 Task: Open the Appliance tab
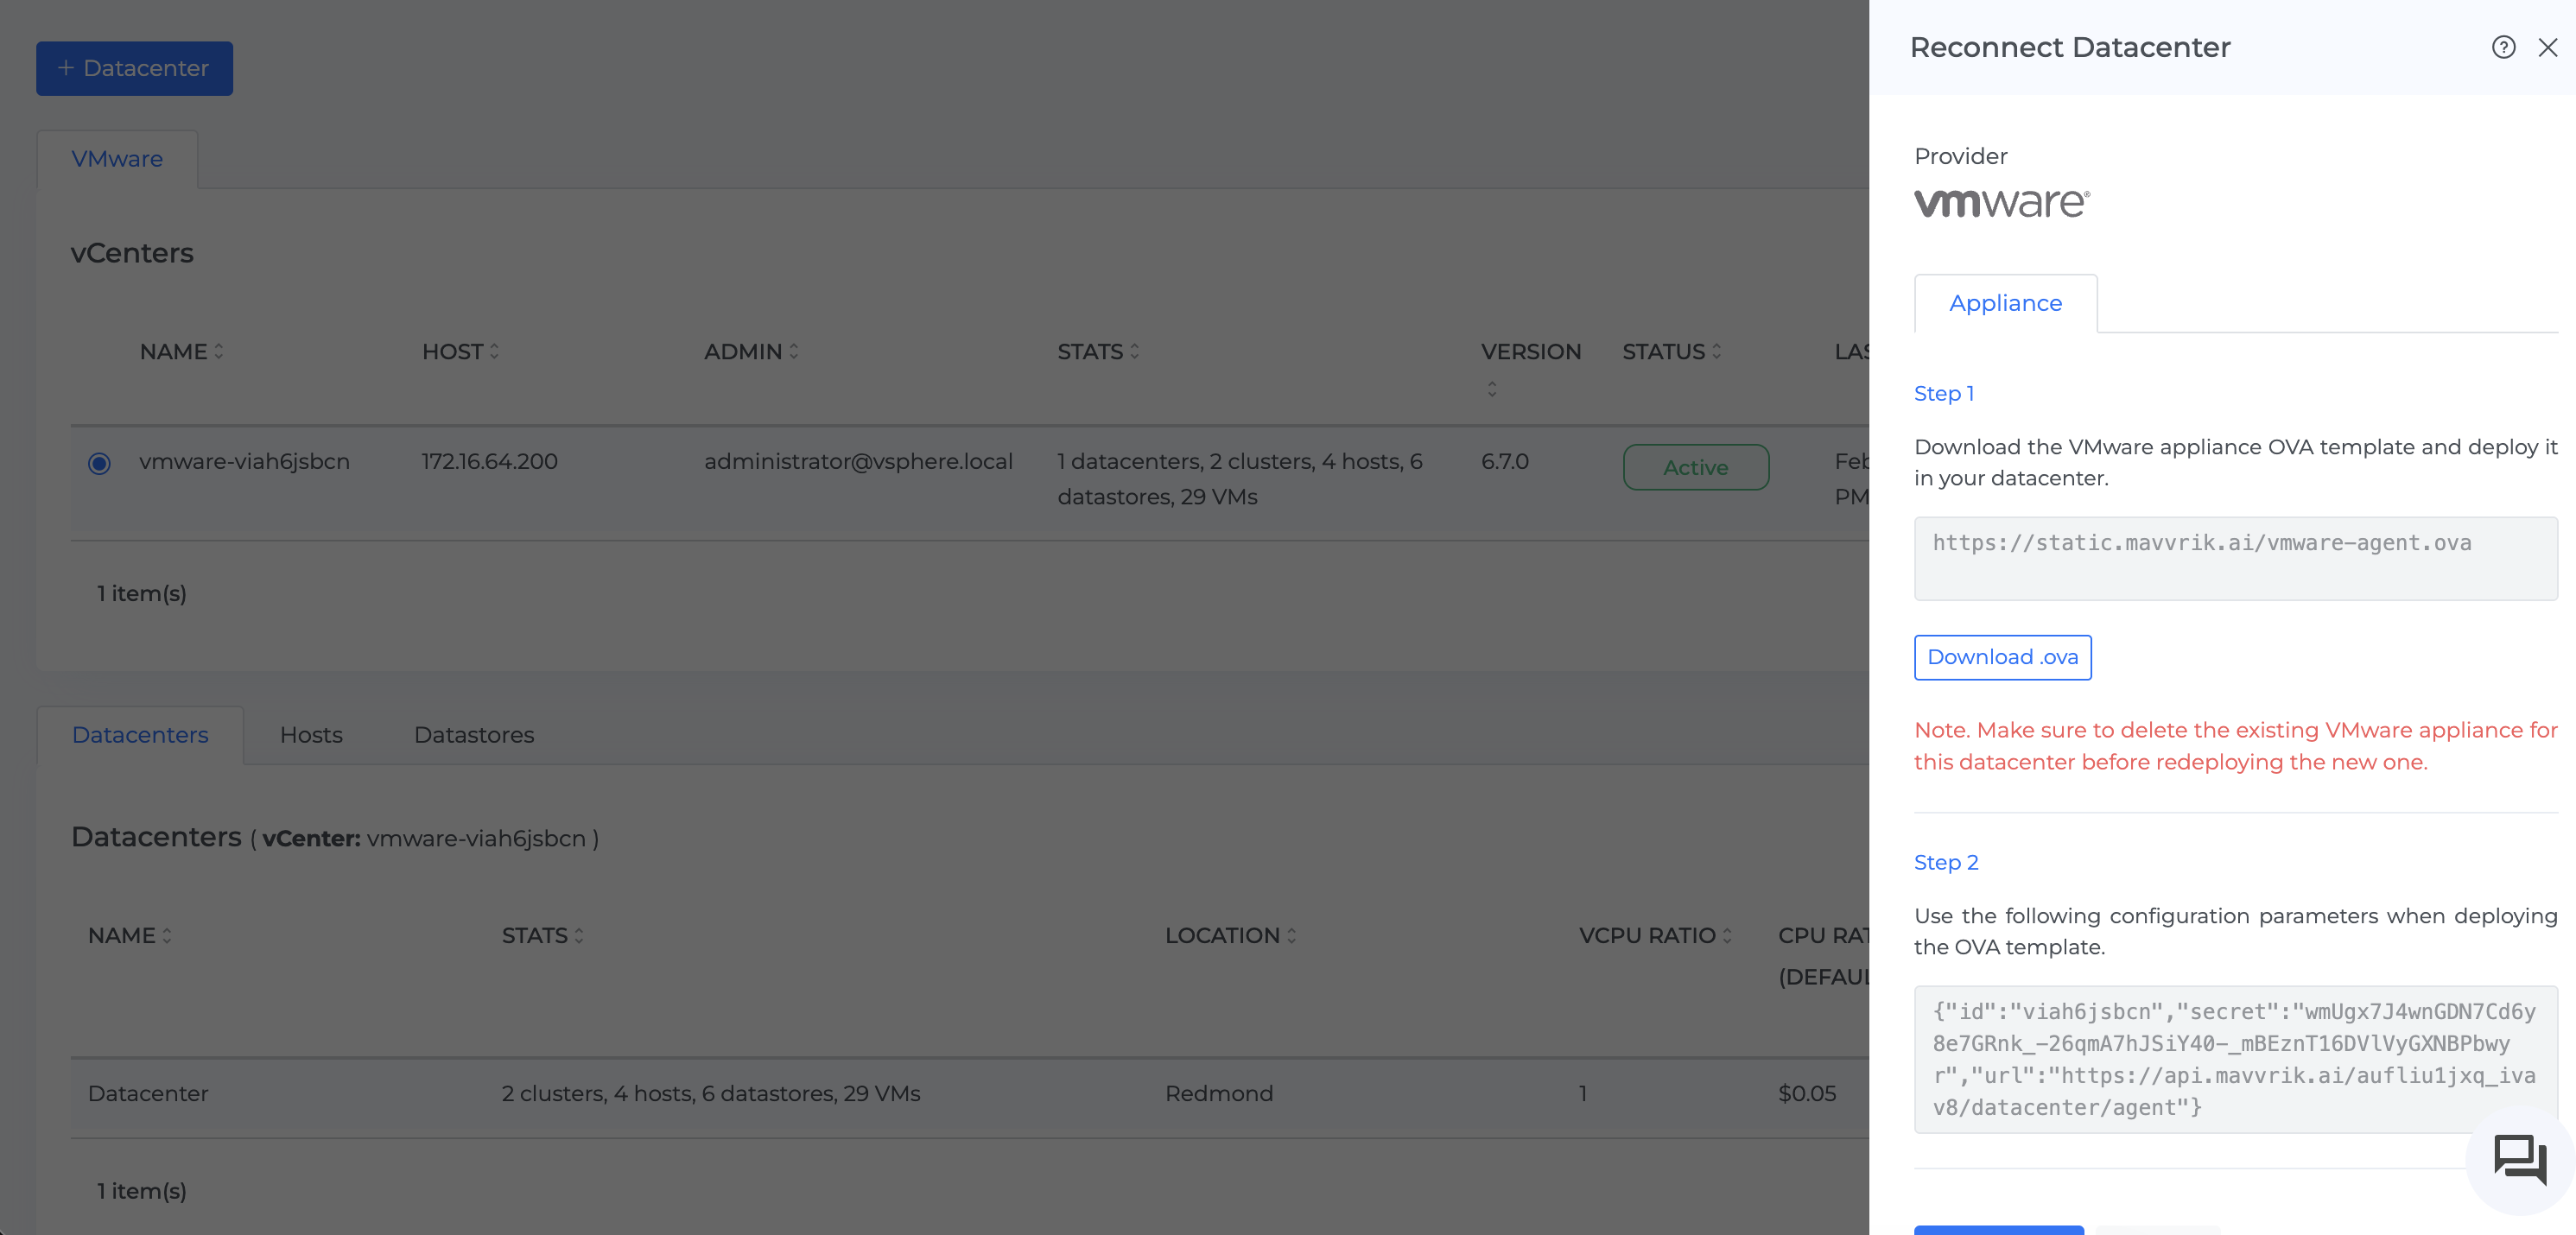[x=2005, y=303]
